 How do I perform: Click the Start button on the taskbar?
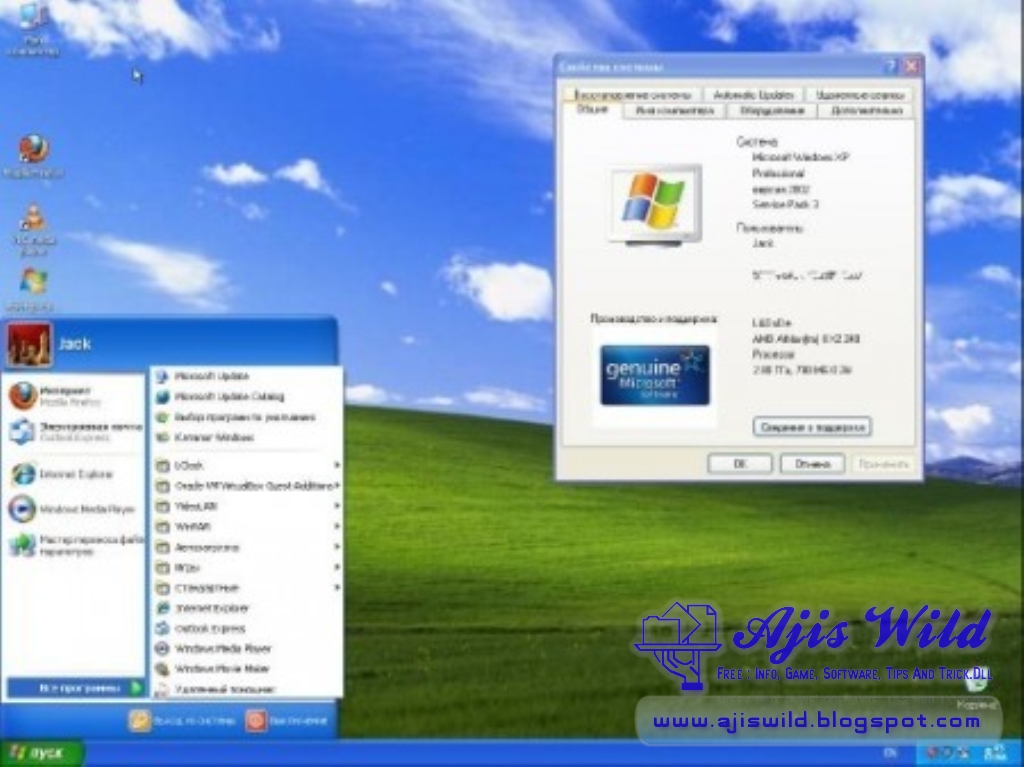[41, 753]
